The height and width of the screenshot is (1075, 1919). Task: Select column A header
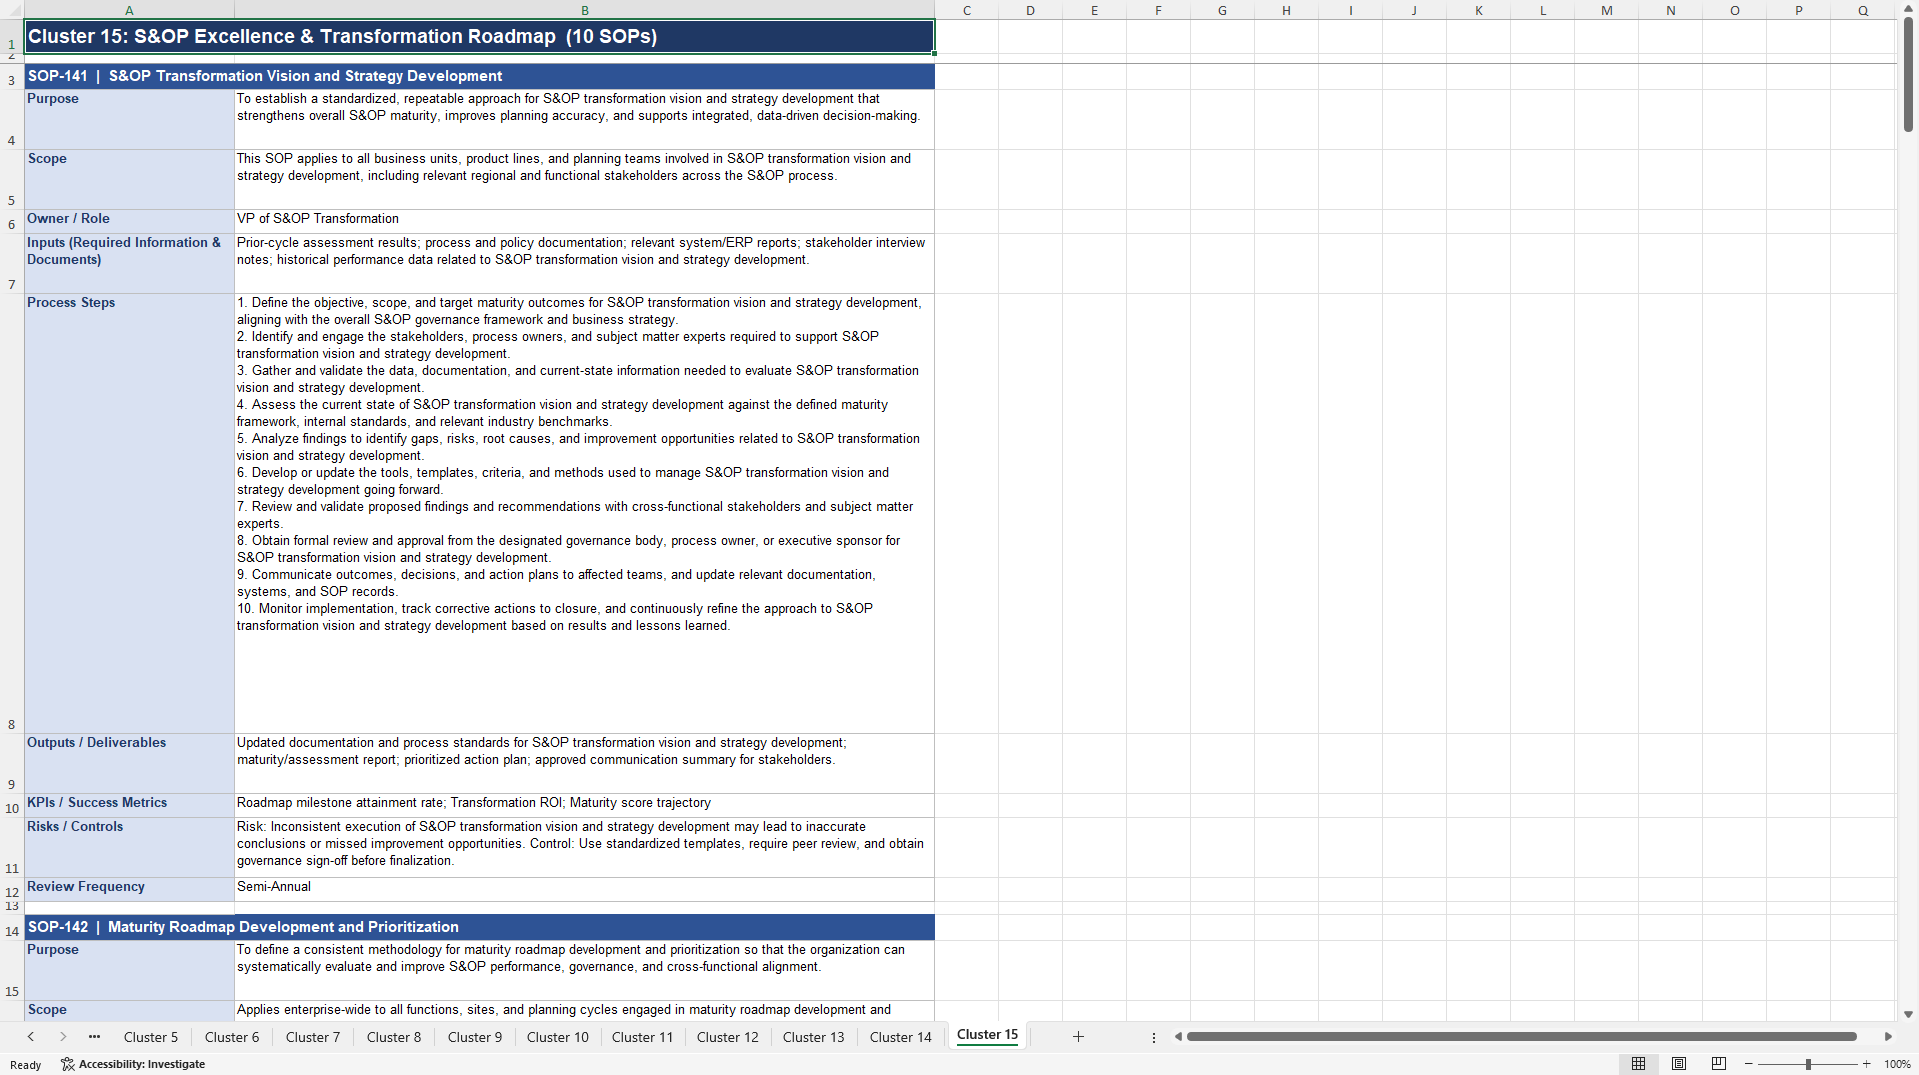coord(129,10)
